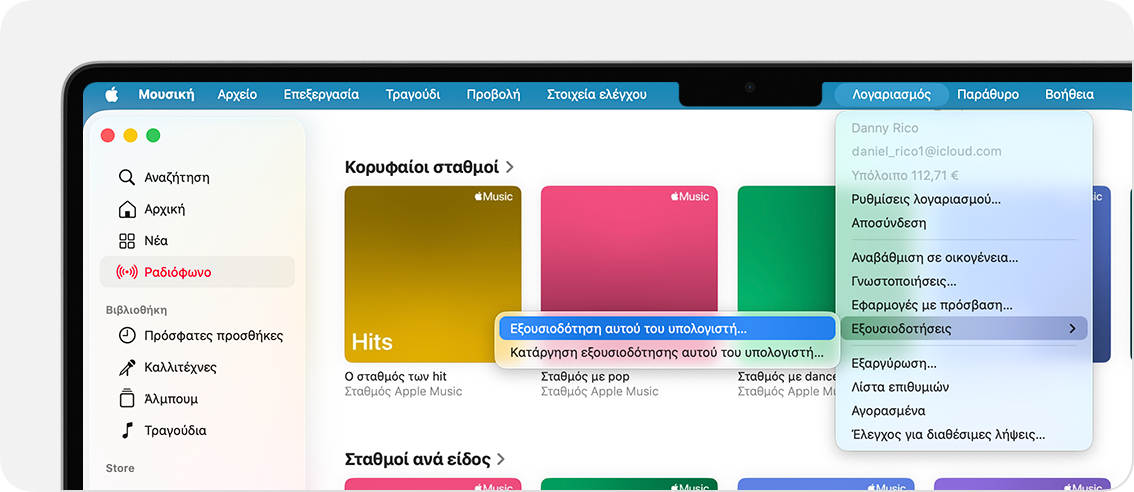Viewport: 1134px width, 492px height.
Task: Select Ραδιόφωνο in the sidebar
Action: [197, 272]
